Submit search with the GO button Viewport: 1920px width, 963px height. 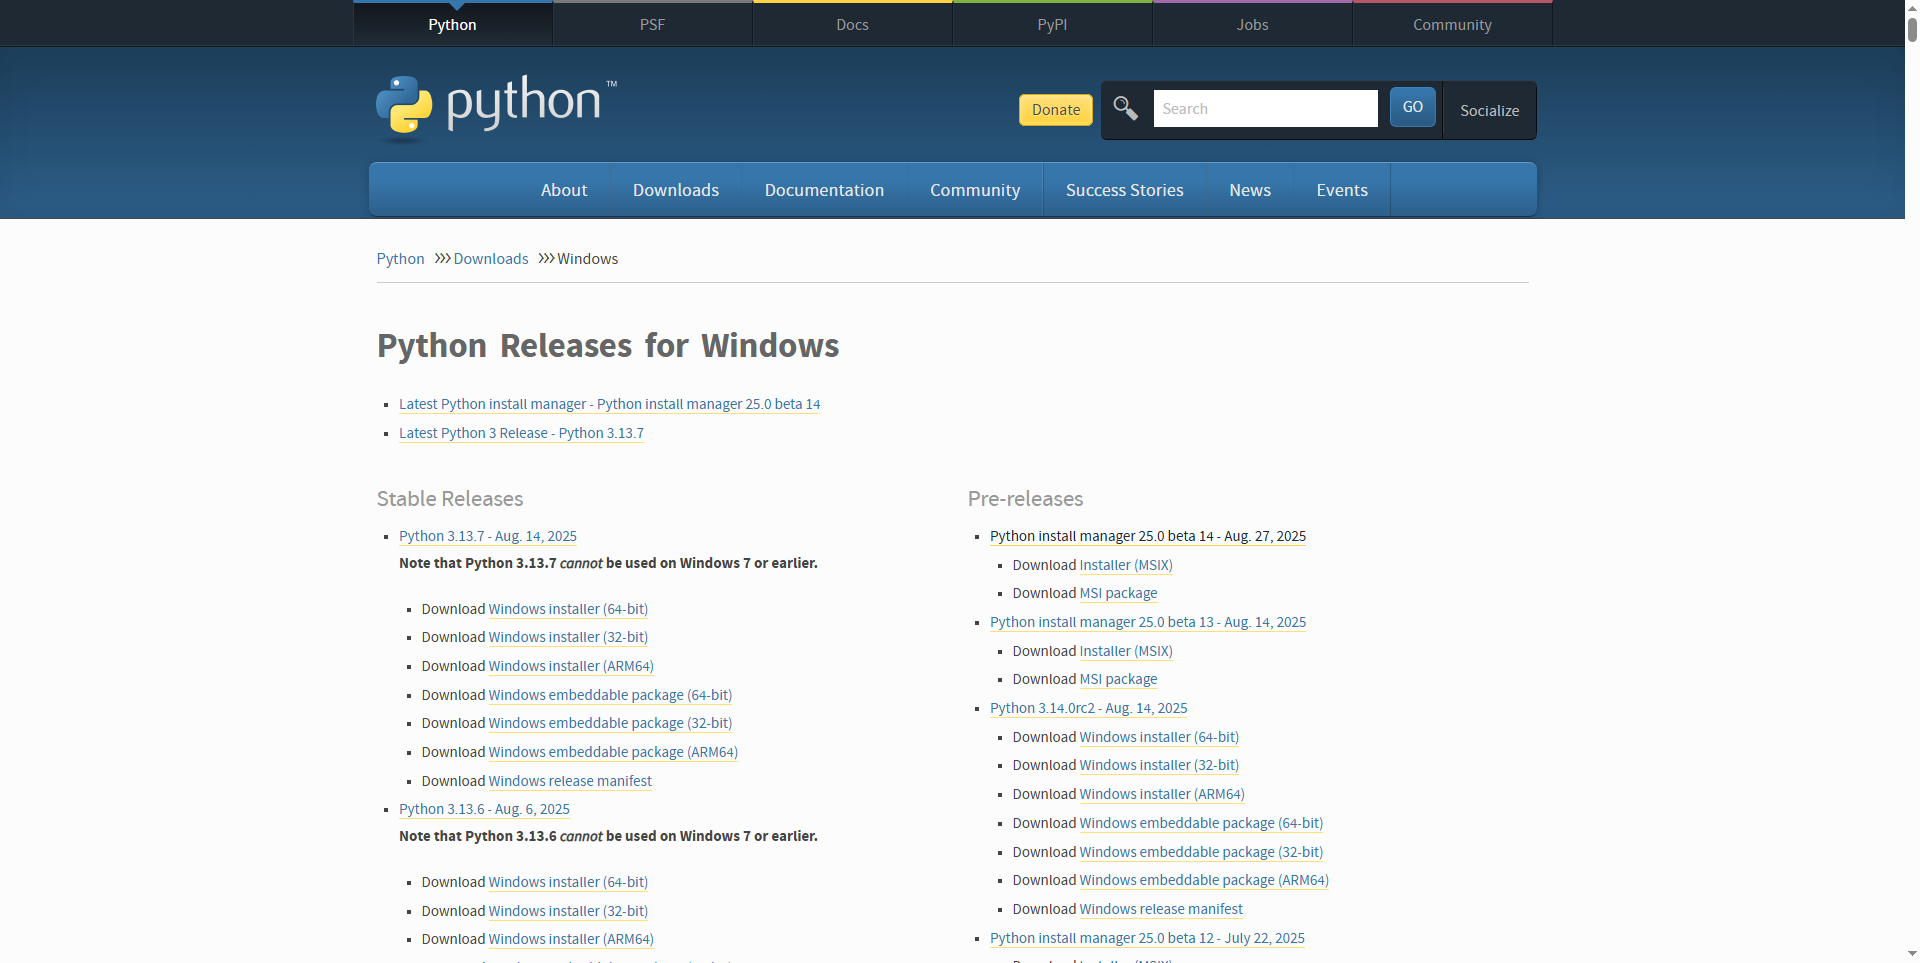point(1412,107)
